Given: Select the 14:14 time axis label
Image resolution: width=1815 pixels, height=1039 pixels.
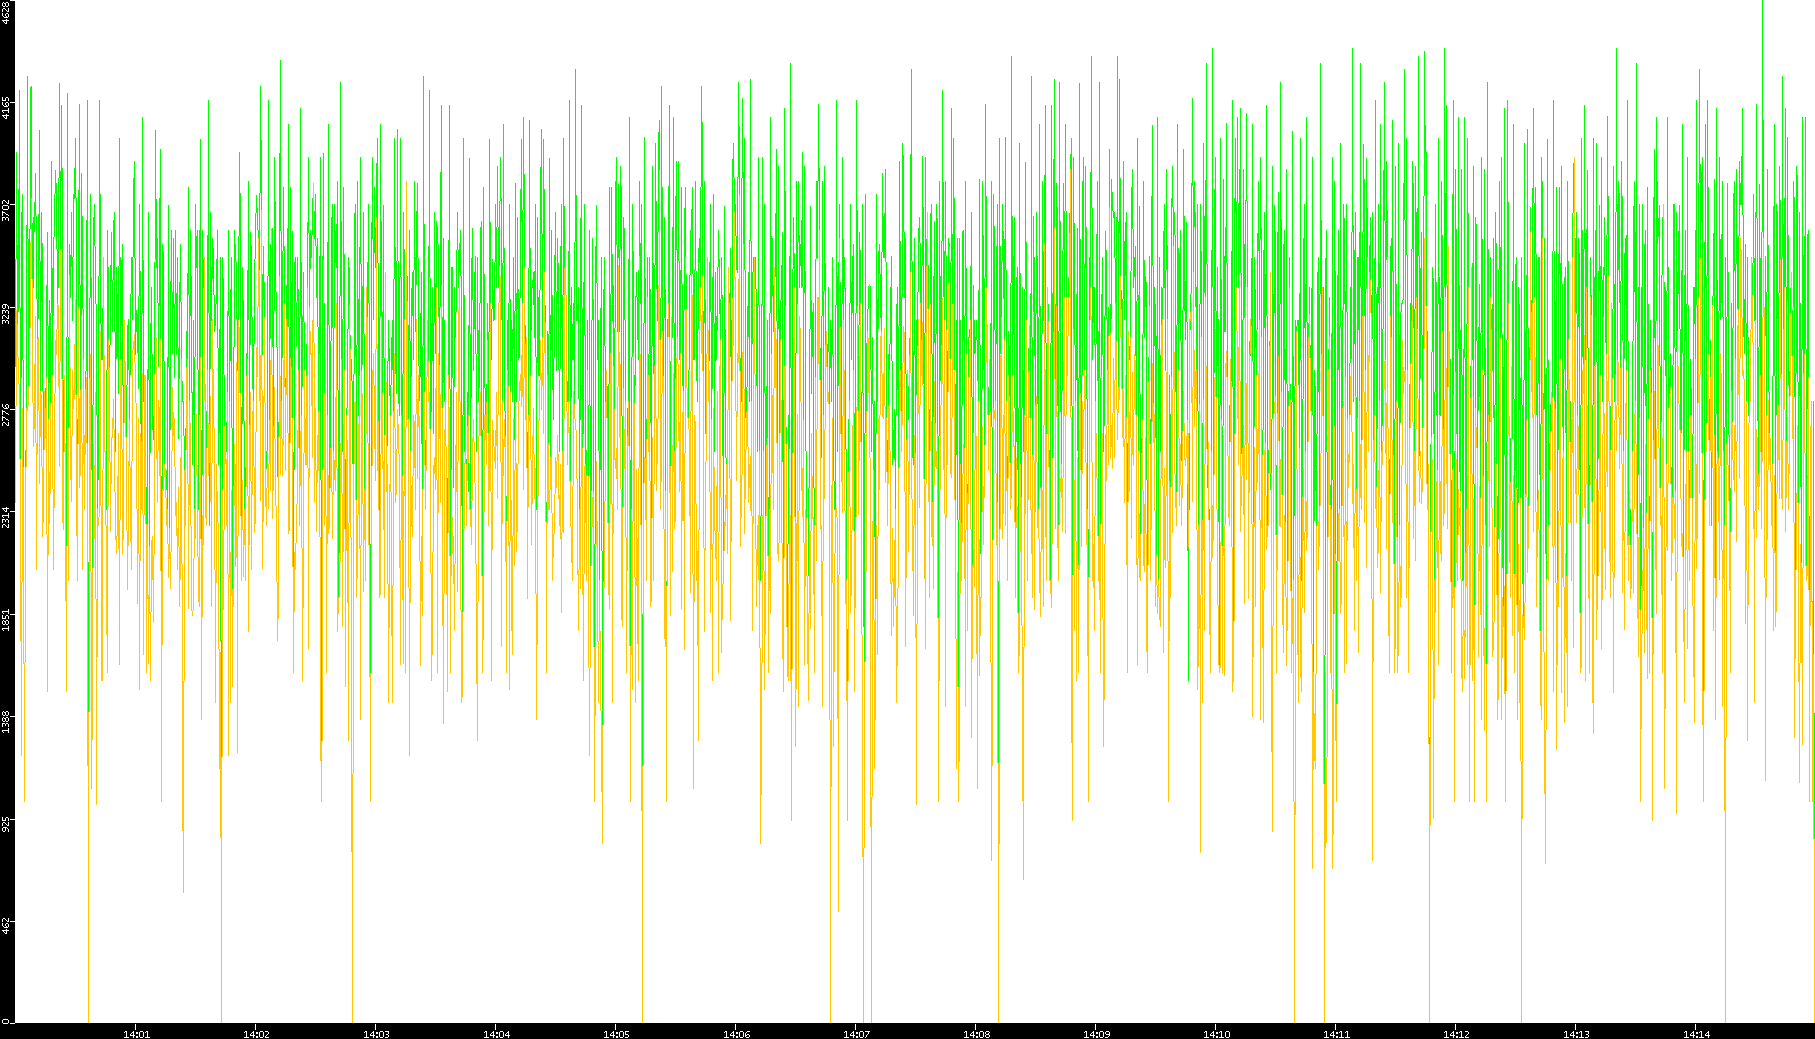Looking at the screenshot, I should [1696, 1033].
